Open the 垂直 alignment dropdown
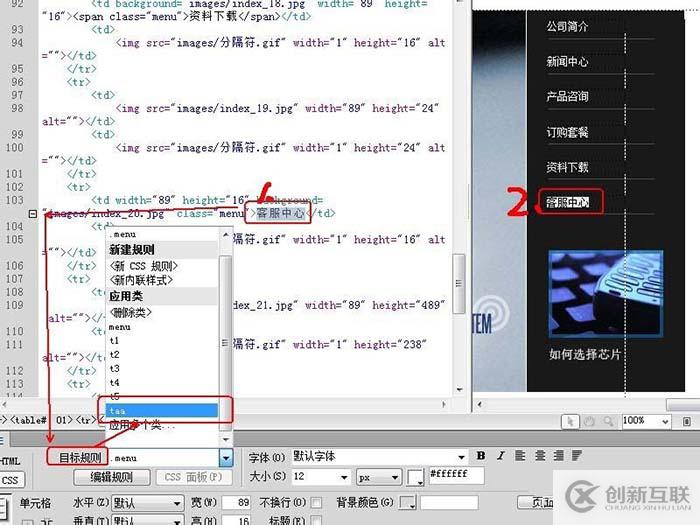The height and width of the screenshot is (525, 700). [147, 521]
